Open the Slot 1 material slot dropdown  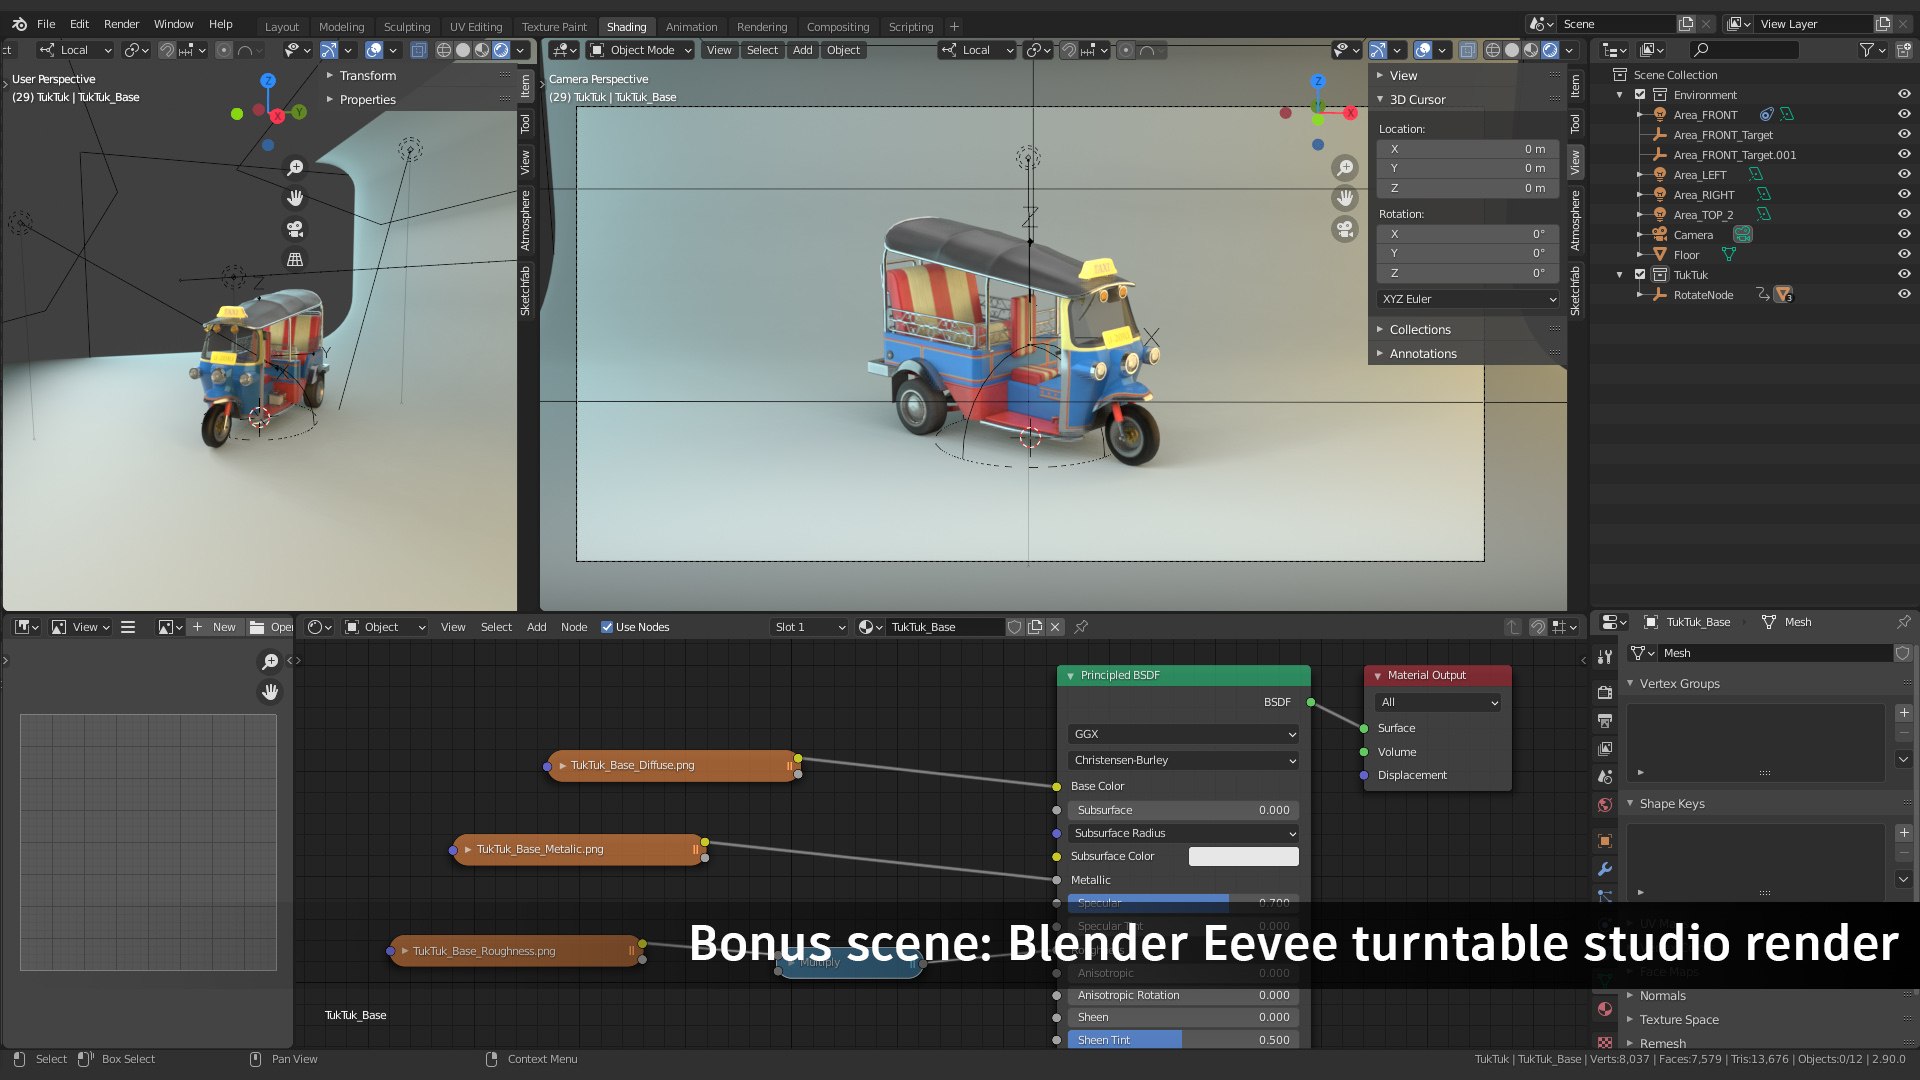click(810, 627)
